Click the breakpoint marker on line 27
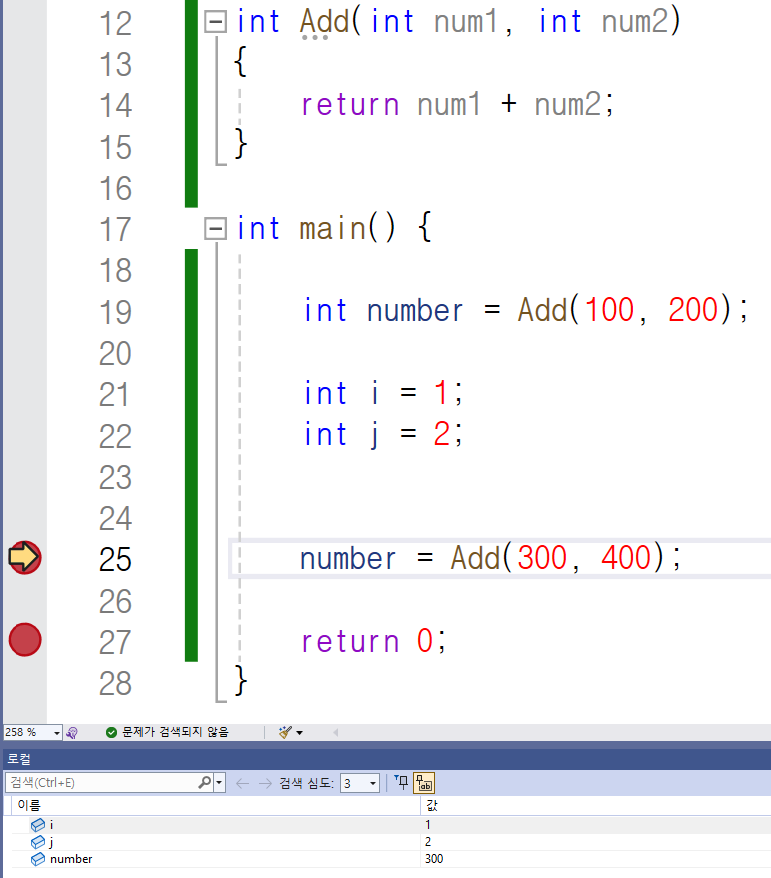 pyautogui.click(x=25, y=639)
